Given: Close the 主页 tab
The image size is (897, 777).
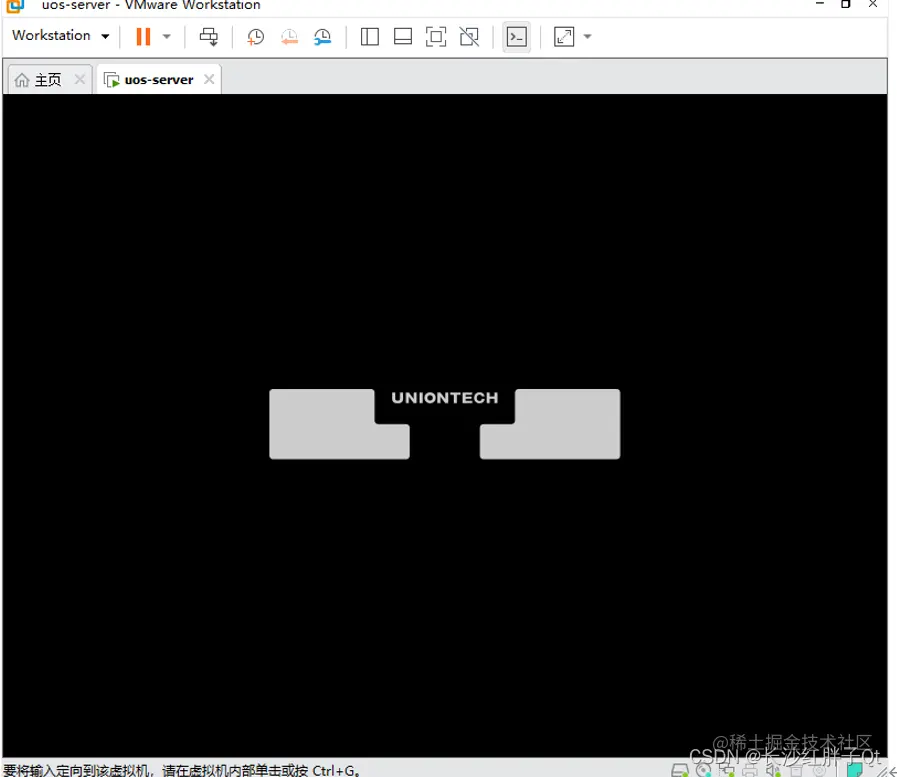Looking at the screenshot, I should [80, 80].
